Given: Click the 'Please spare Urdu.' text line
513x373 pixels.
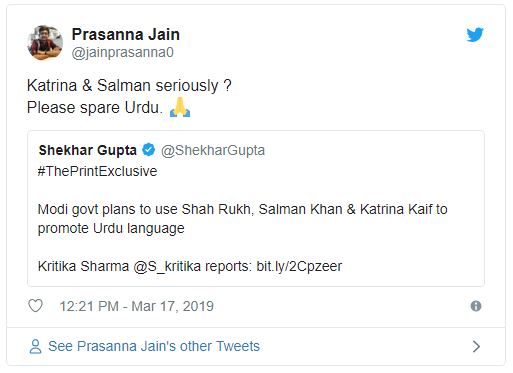Looking at the screenshot, I should (x=95, y=107).
